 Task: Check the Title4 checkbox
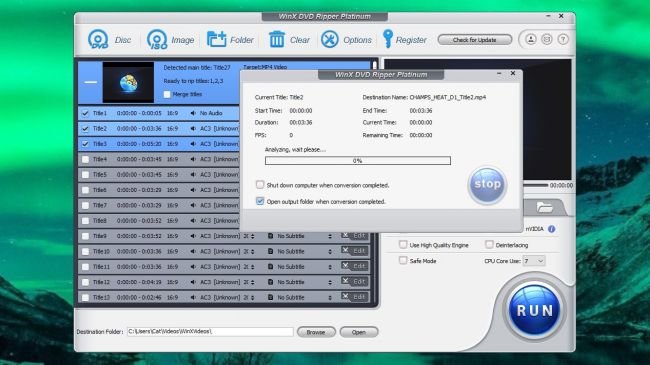point(85,159)
